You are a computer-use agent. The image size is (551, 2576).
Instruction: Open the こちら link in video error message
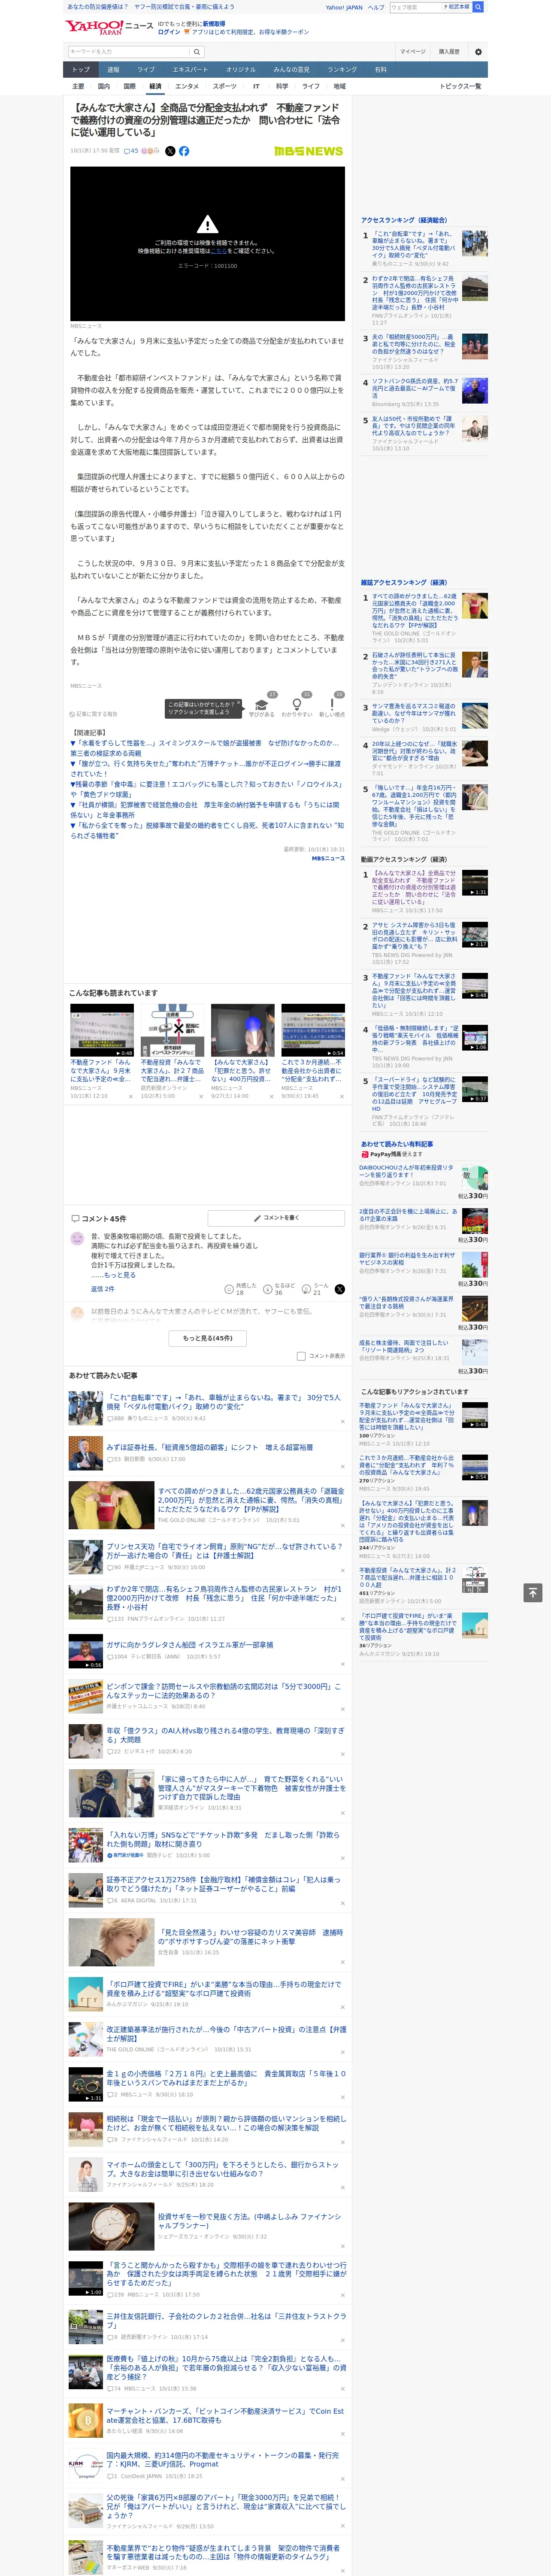218,251
